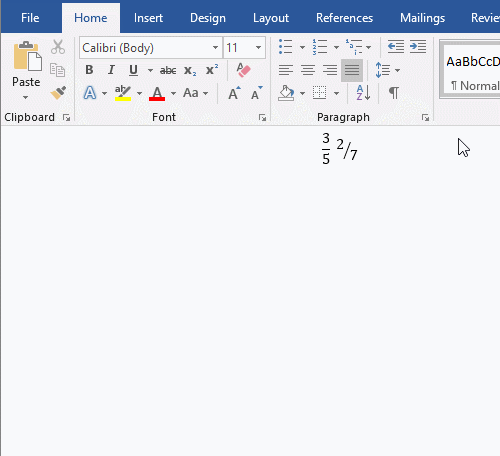
Task: Apply strikethrough formatting
Action: coord(168,70)
